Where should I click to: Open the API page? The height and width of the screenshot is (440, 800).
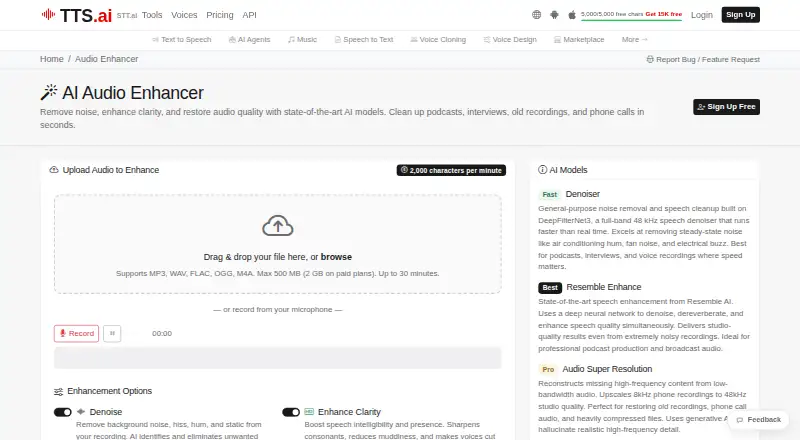(x=249, y=15)
